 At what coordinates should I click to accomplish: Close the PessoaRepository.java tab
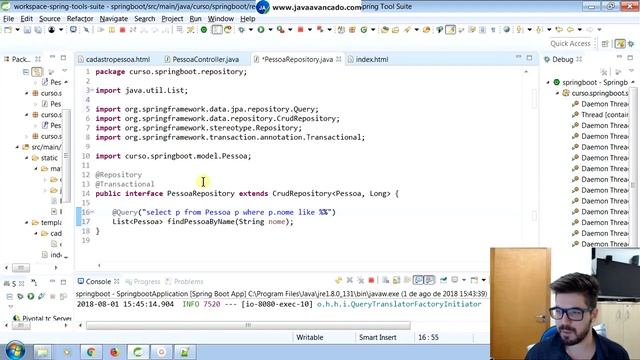point(339,60)
